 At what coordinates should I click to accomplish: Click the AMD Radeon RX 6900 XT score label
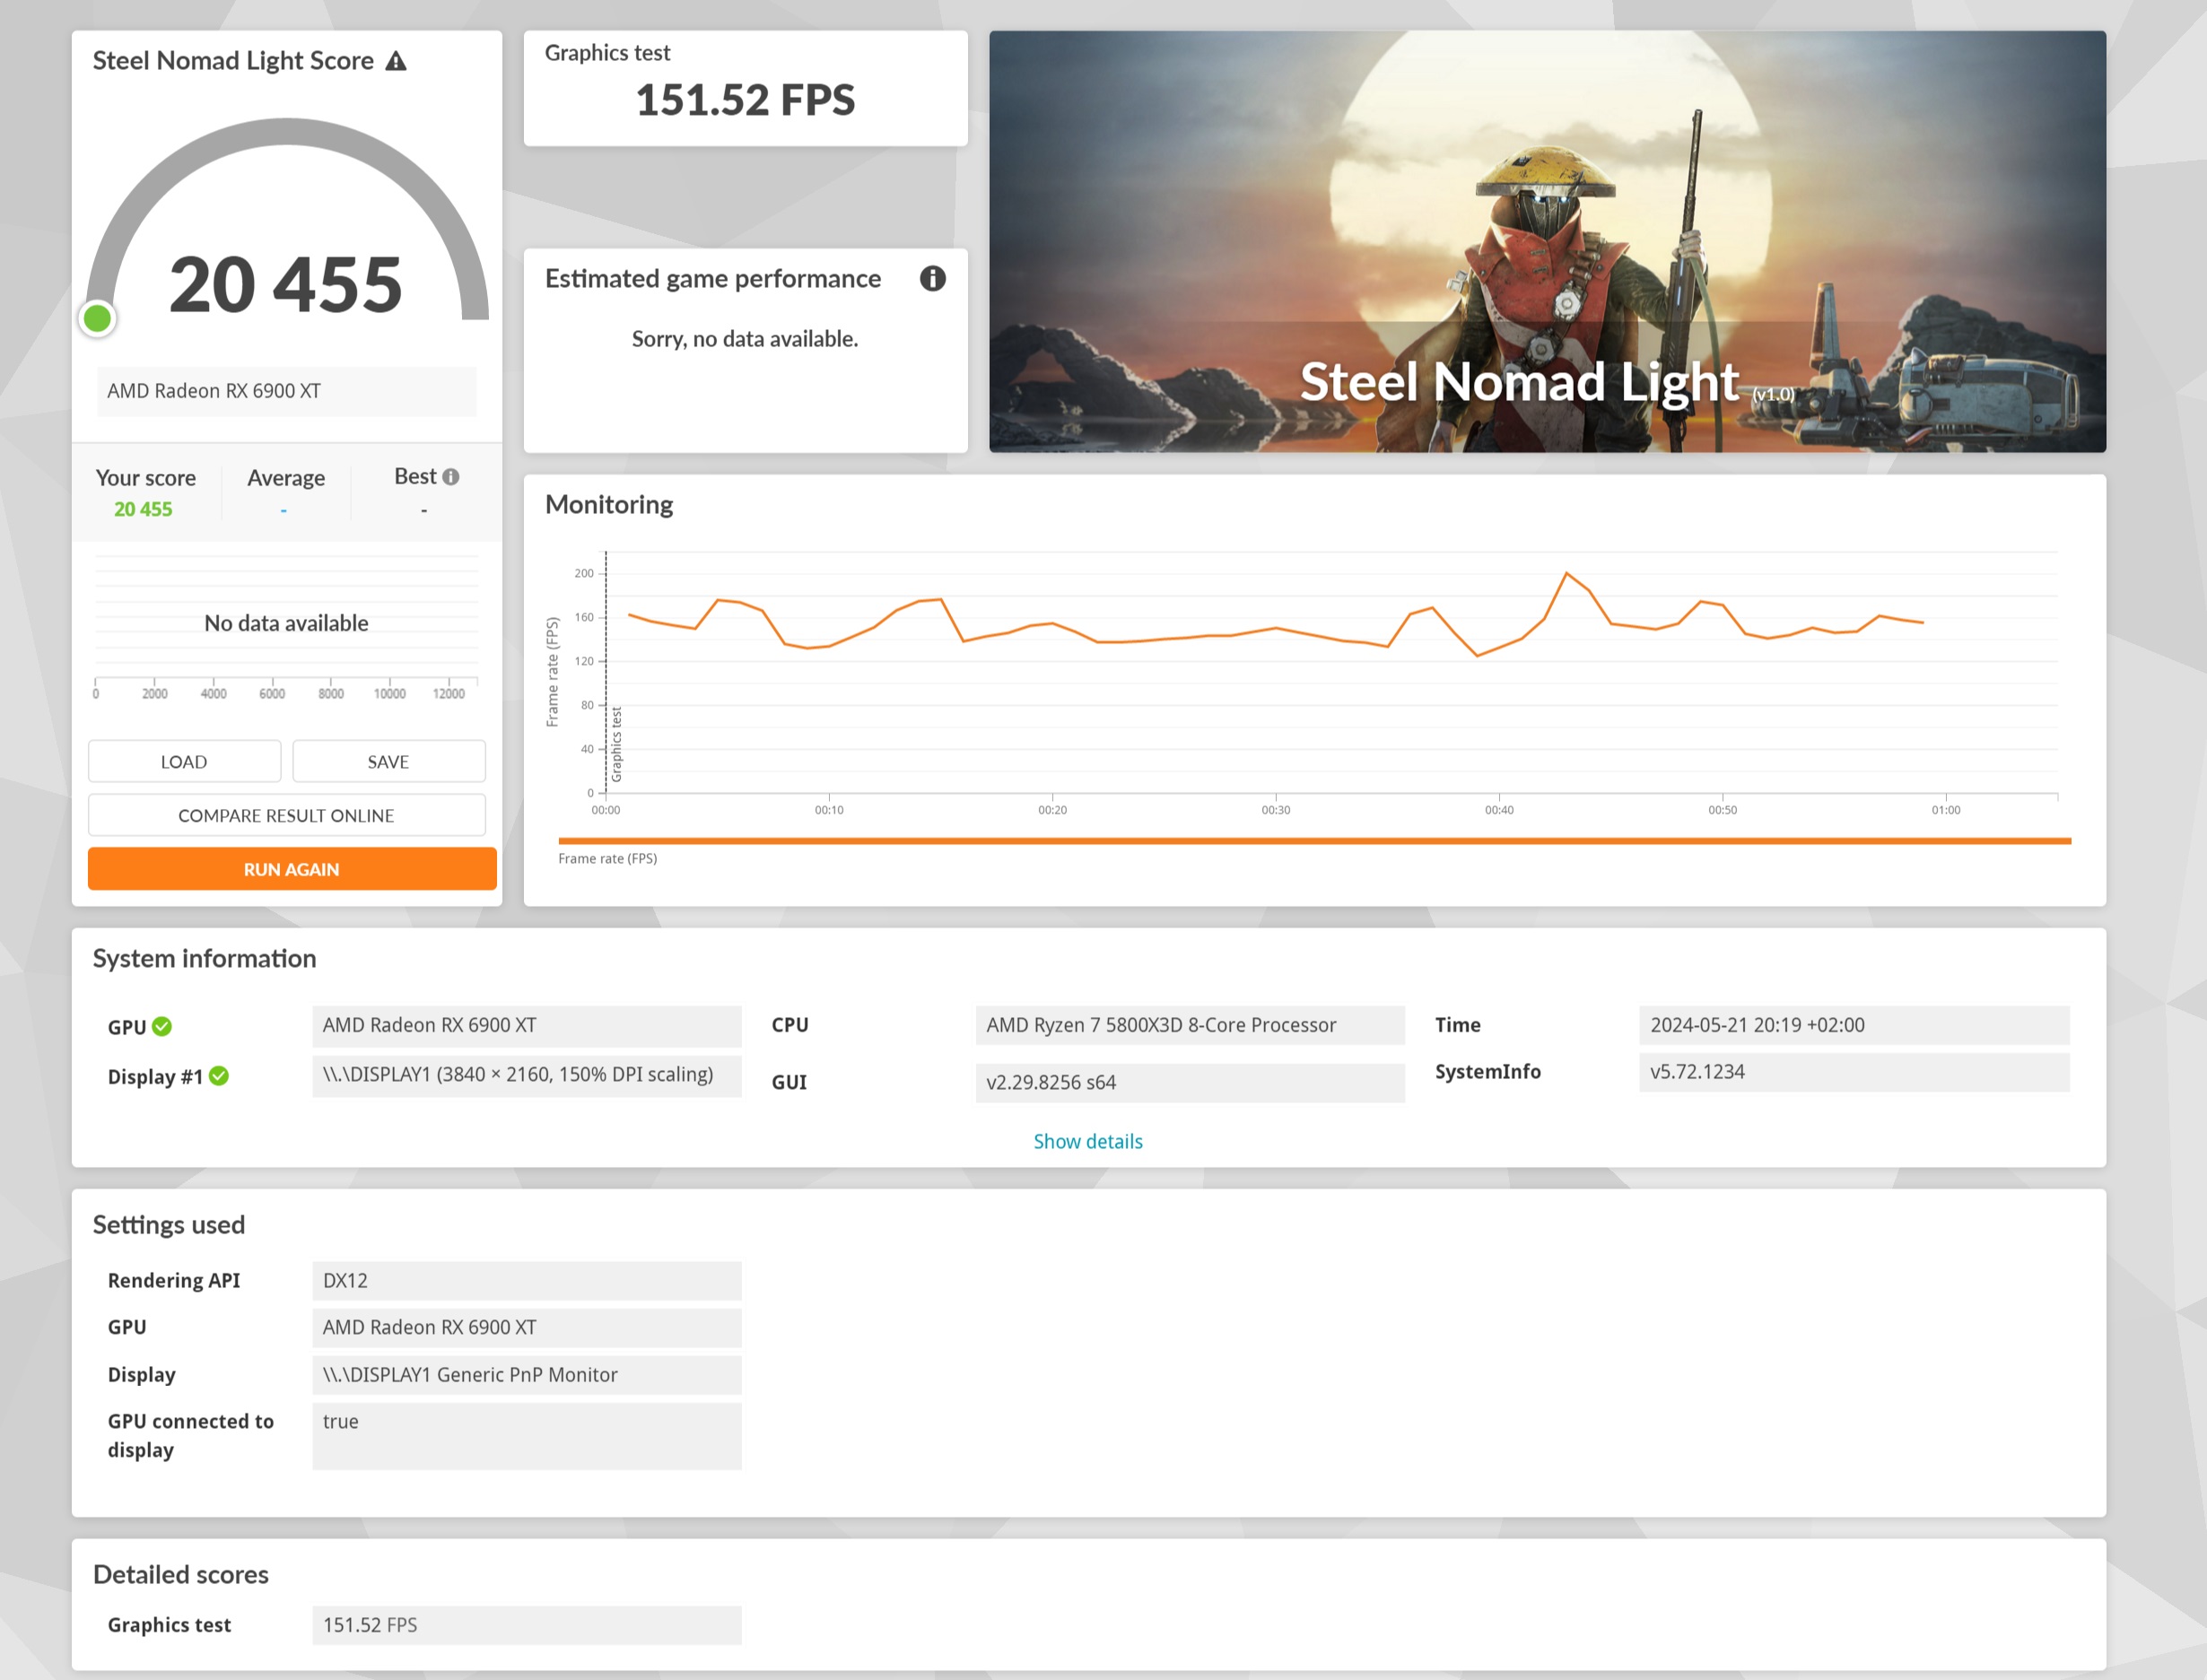286,391
